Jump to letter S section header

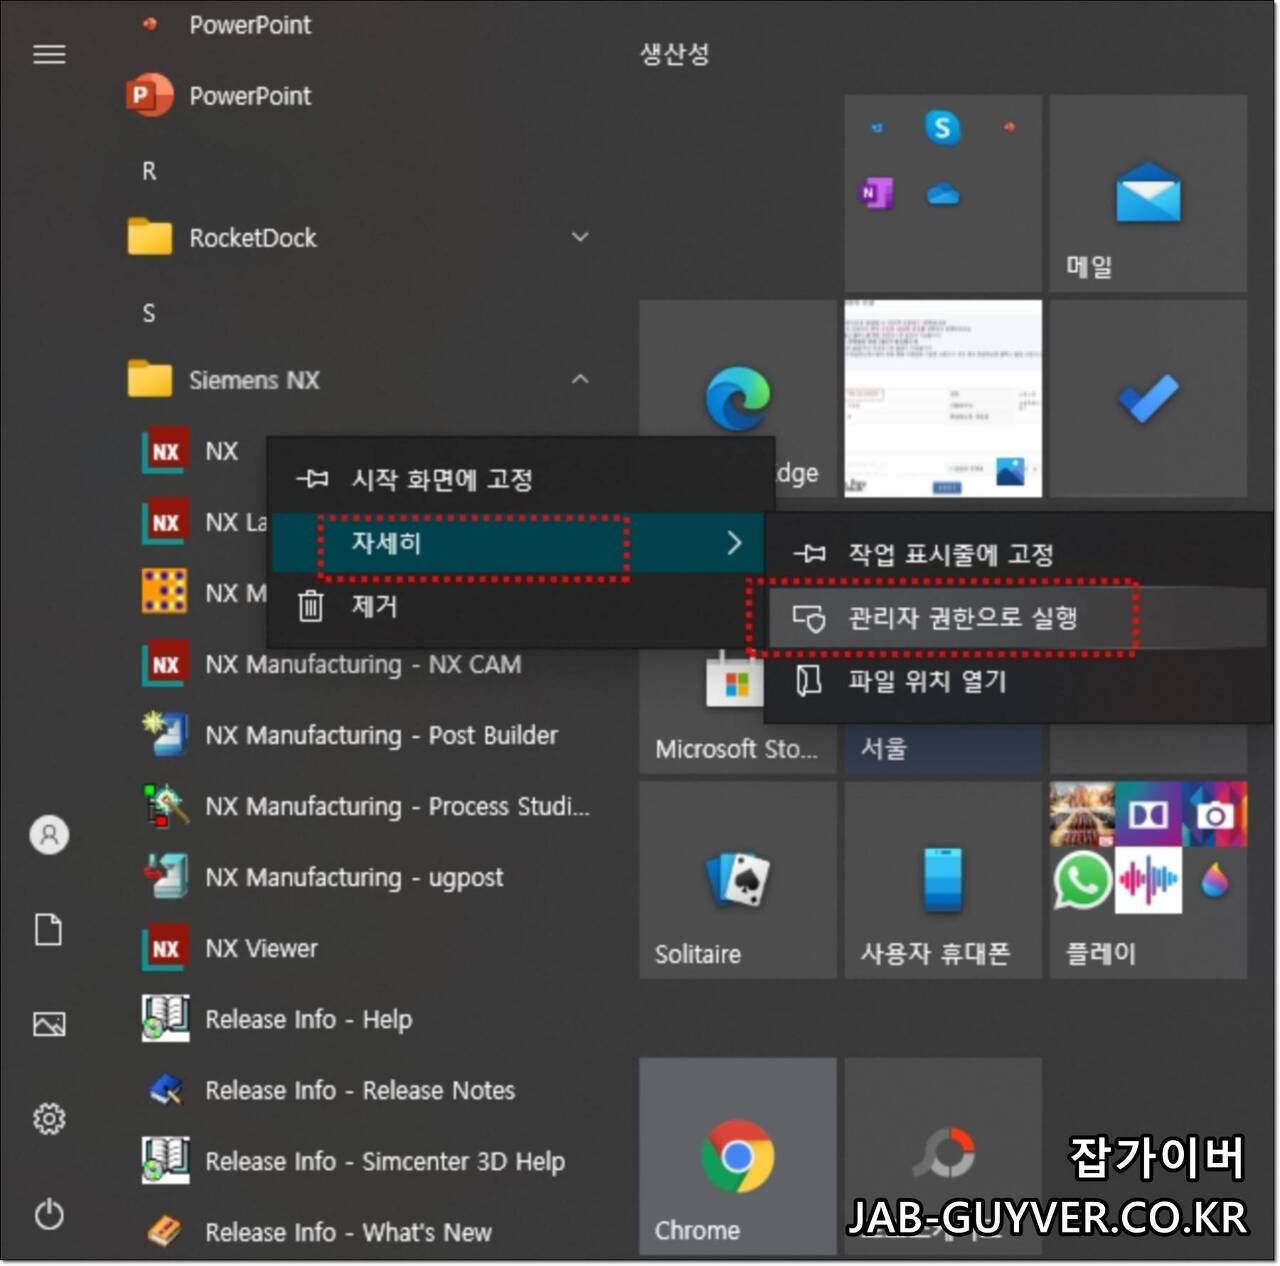click(149, 313)
